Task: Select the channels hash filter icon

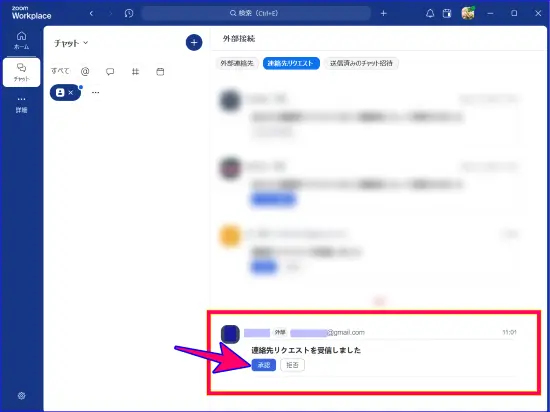Action: 135,72
